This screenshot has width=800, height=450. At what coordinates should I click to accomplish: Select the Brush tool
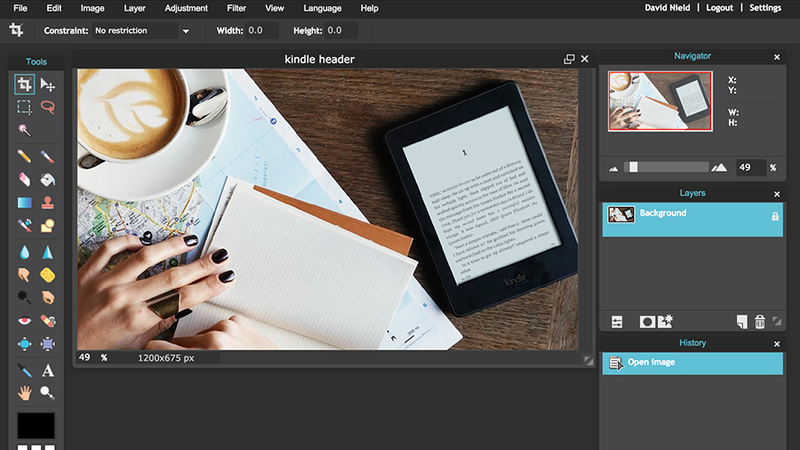[x=47, y=156]
